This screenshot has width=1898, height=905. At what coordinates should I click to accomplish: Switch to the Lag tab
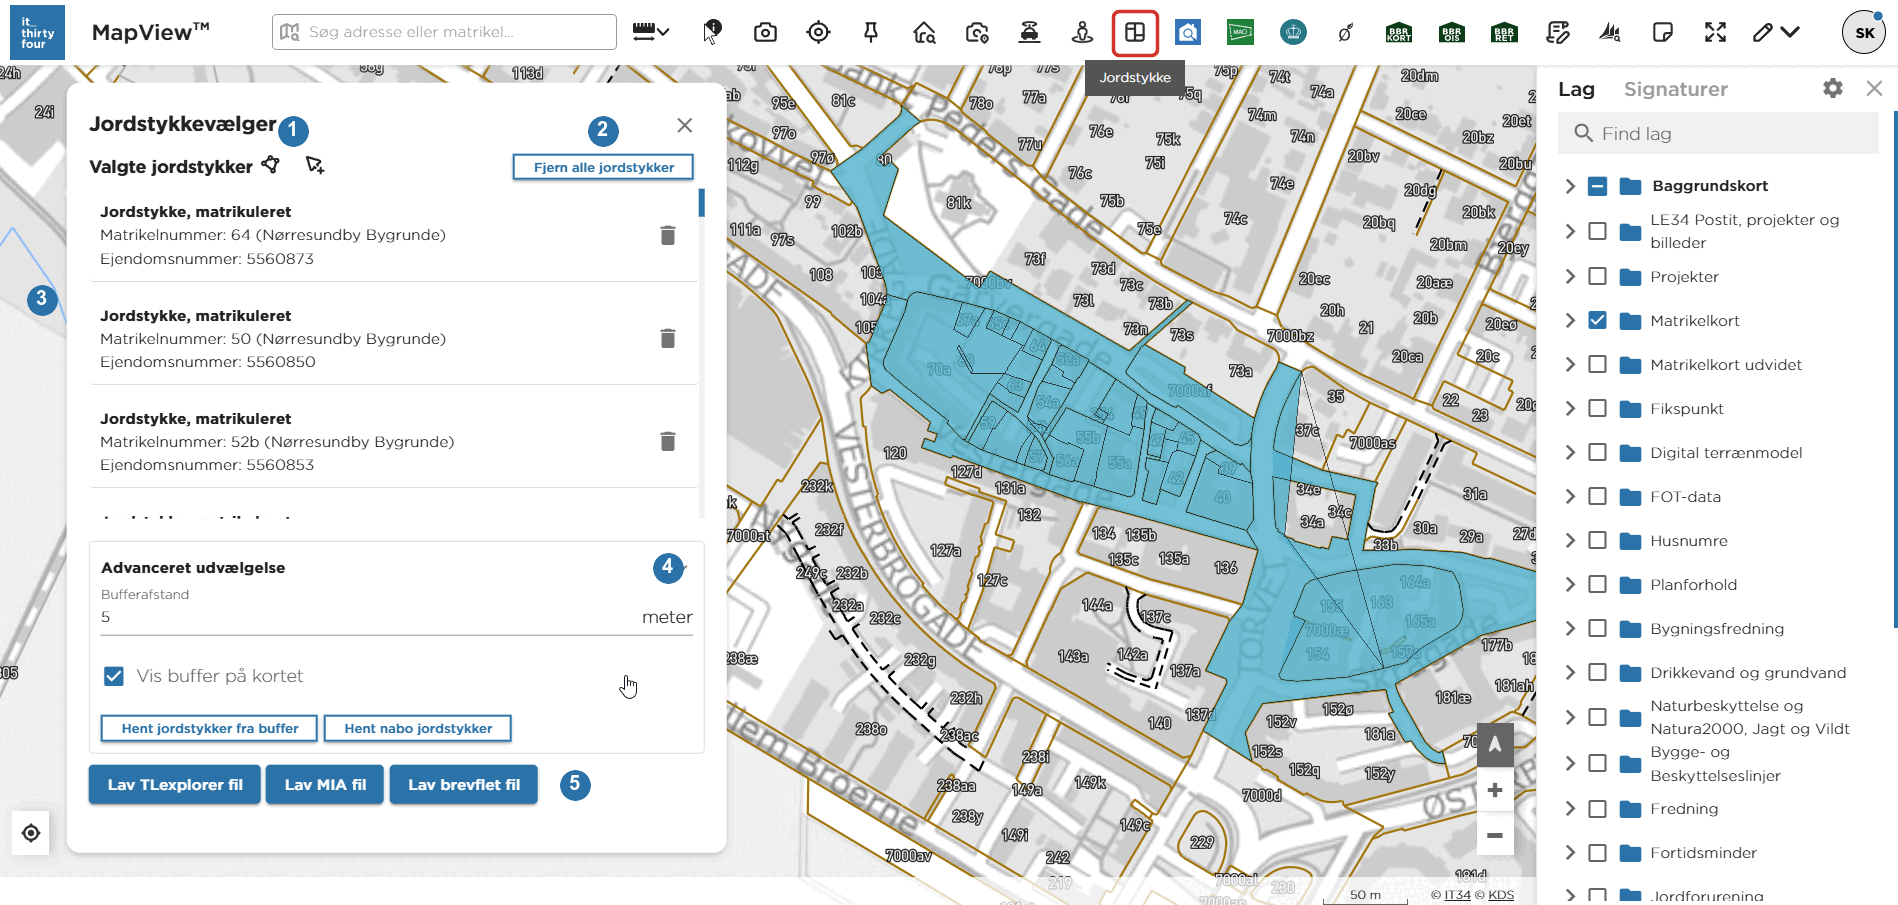(1576, 89)
